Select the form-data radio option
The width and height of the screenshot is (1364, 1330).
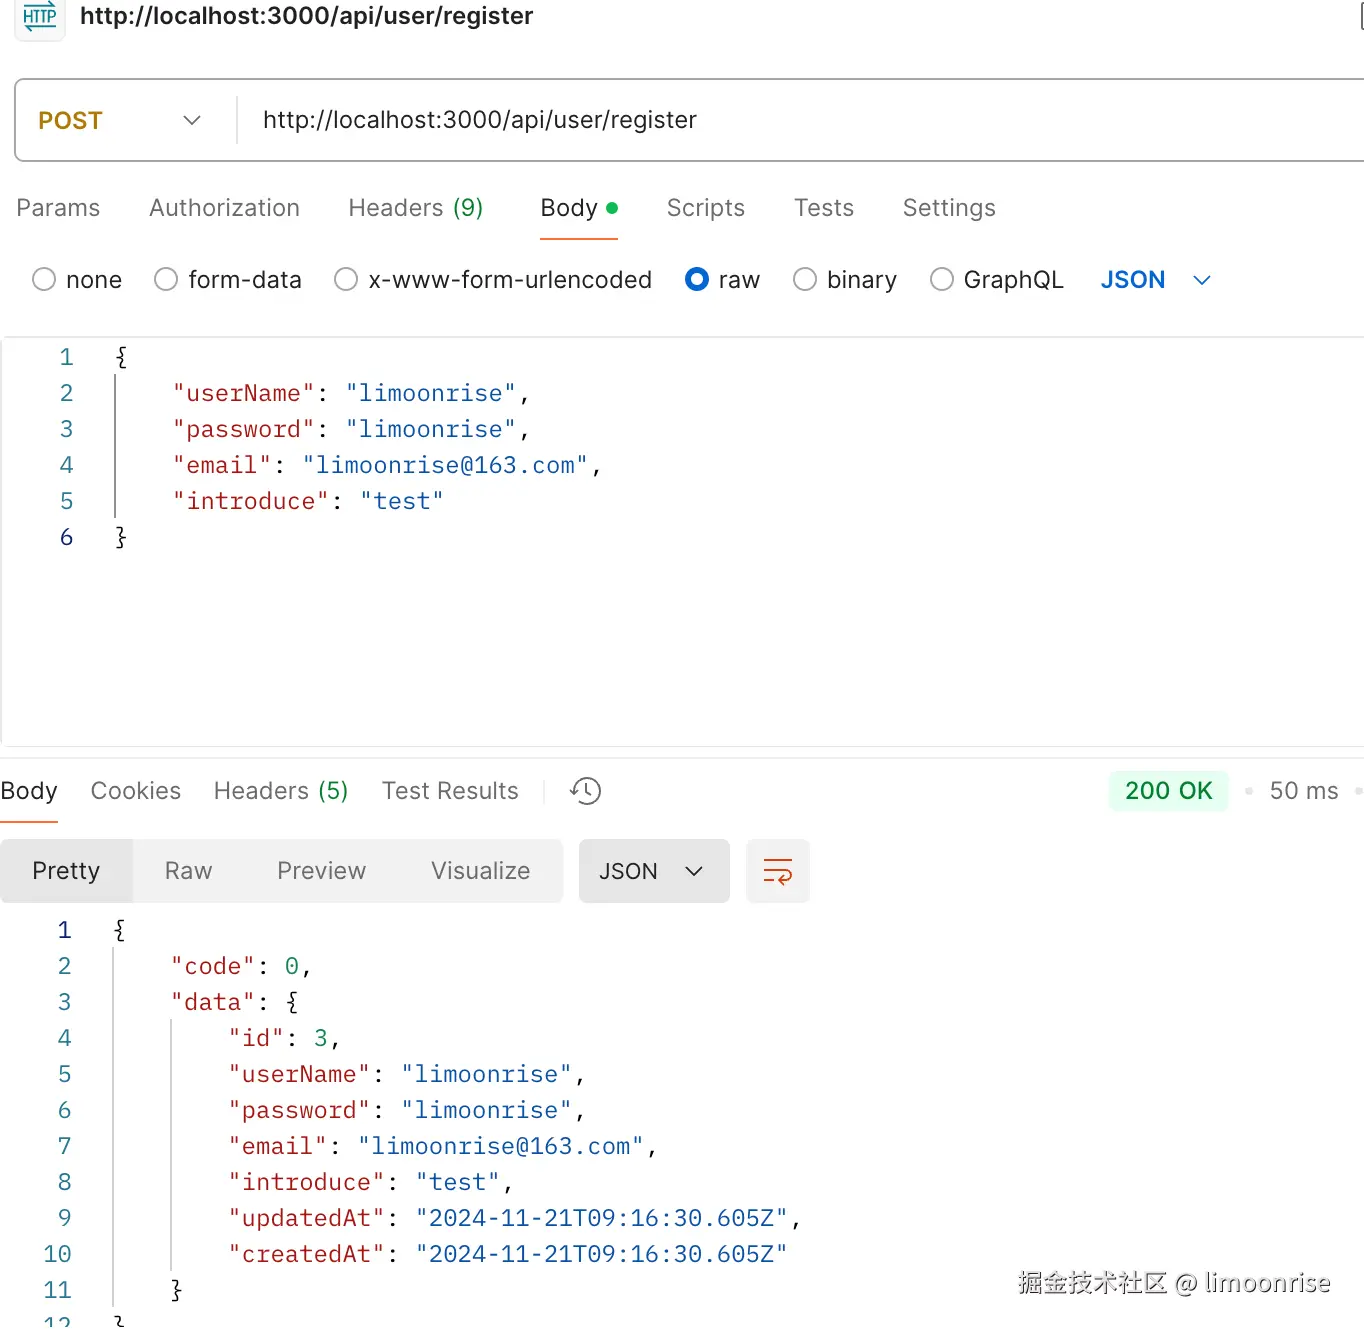[166, 280]
